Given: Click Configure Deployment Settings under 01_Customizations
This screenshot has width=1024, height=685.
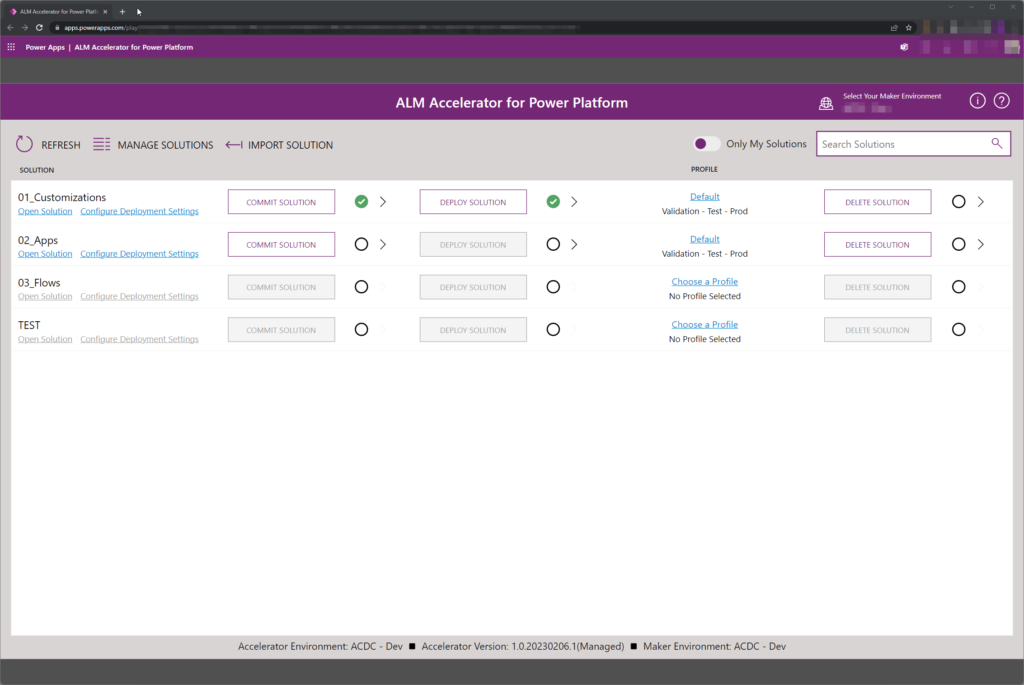Looking at the screenshot, I should [x=139, y=211].
